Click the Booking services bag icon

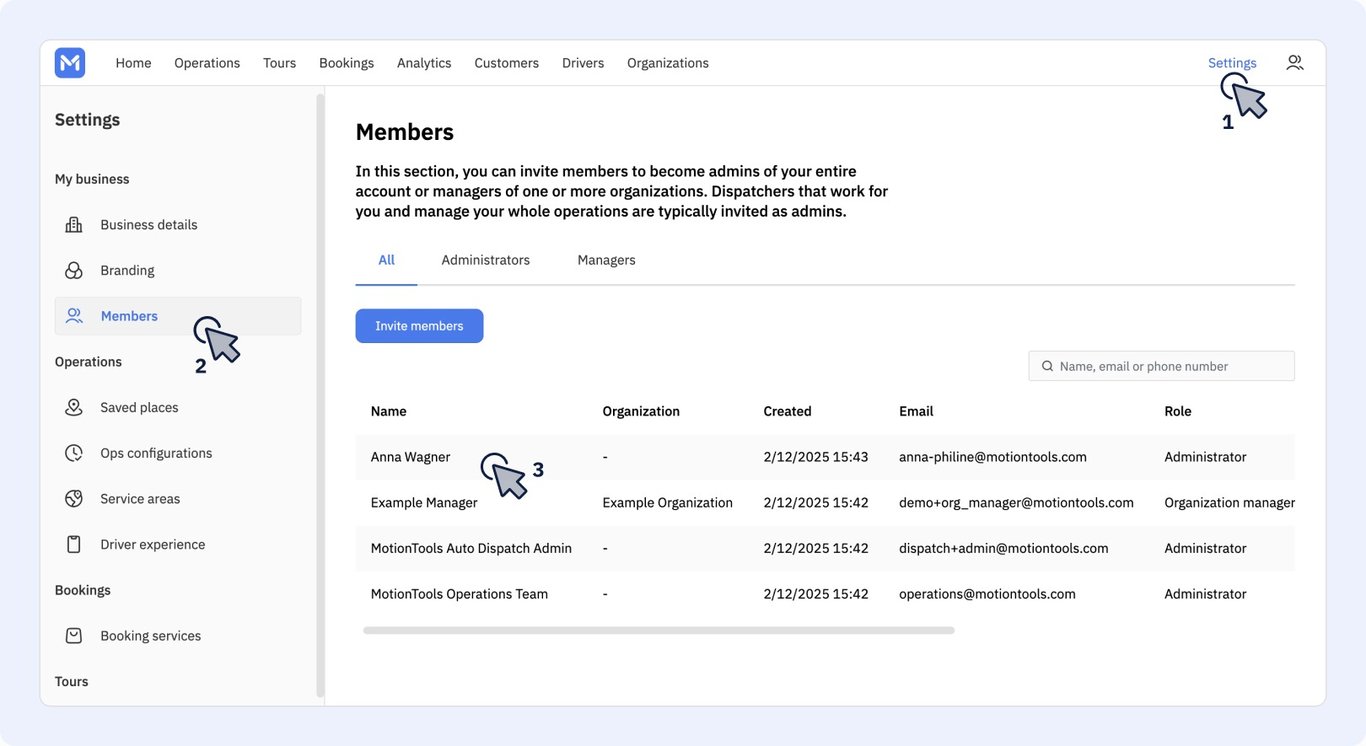(x=74, y=636)
